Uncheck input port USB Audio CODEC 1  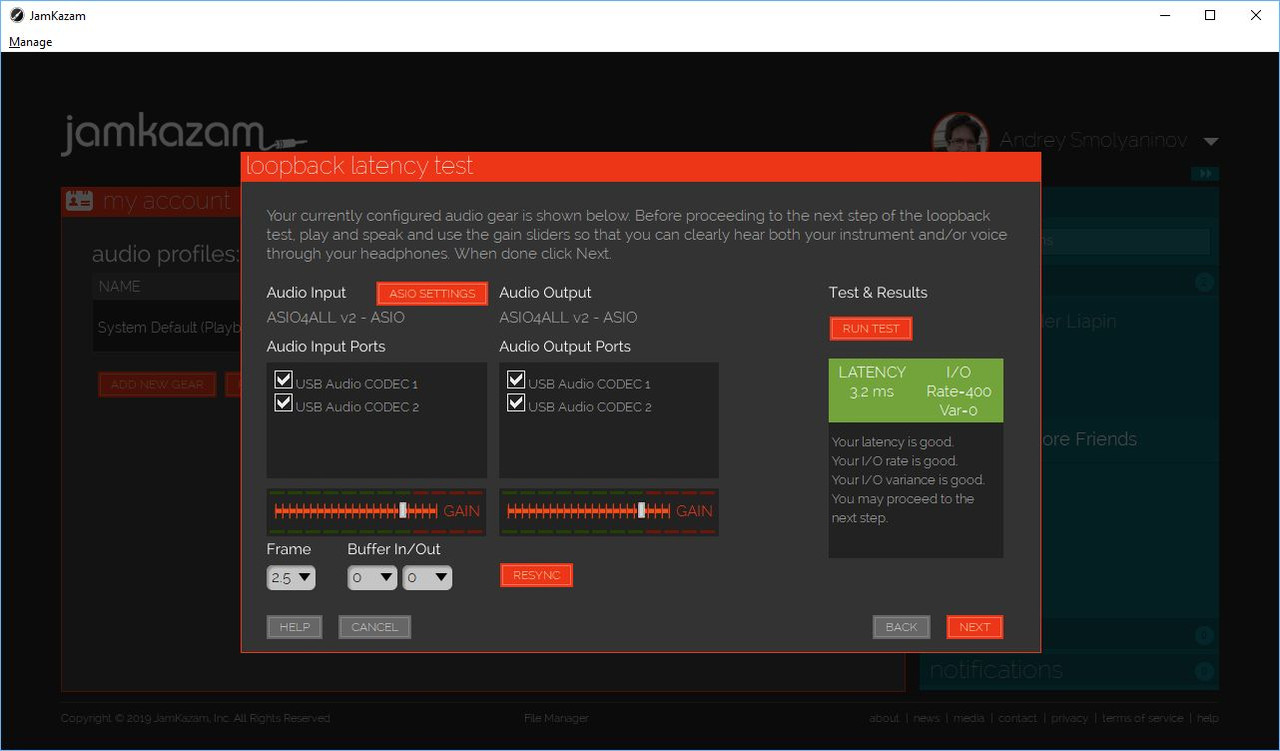[x=284, y=380]
